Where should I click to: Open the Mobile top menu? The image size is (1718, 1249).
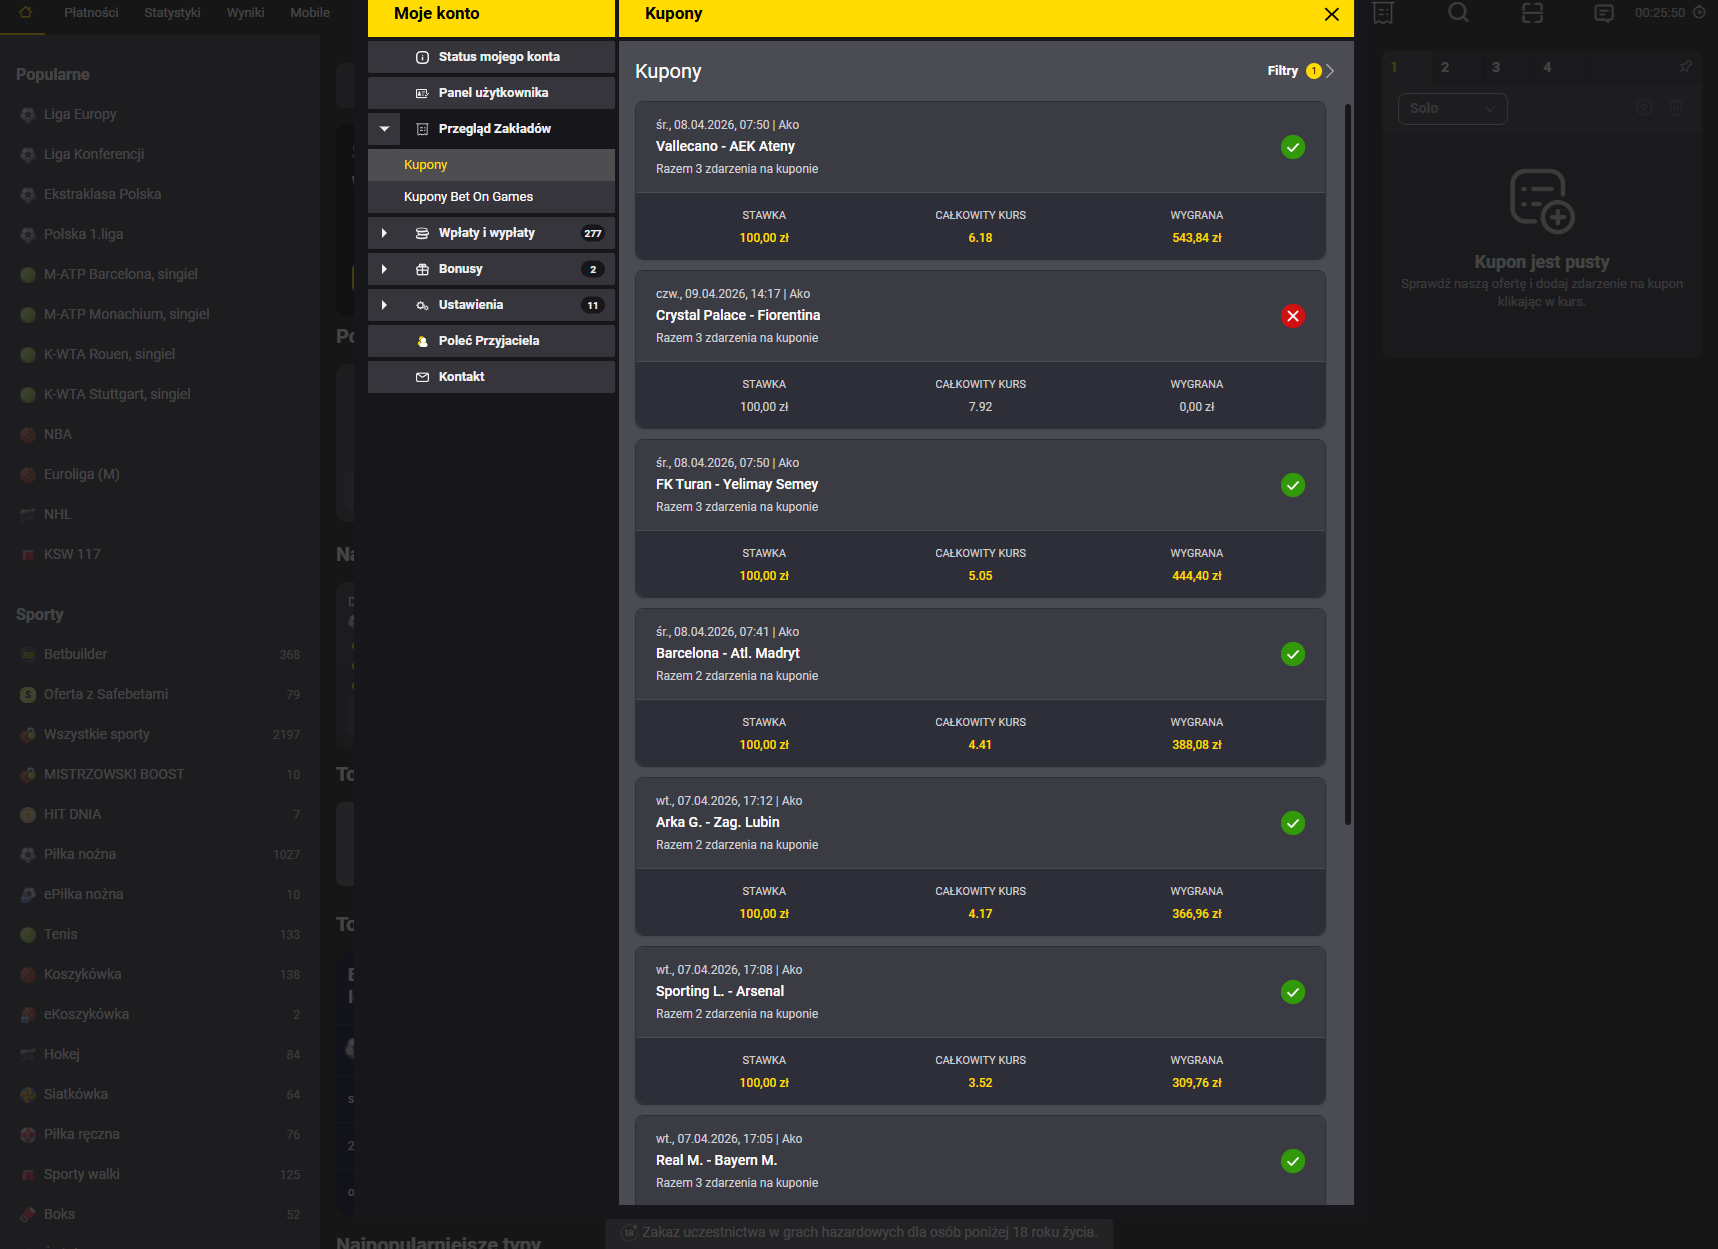coord(310,13)
